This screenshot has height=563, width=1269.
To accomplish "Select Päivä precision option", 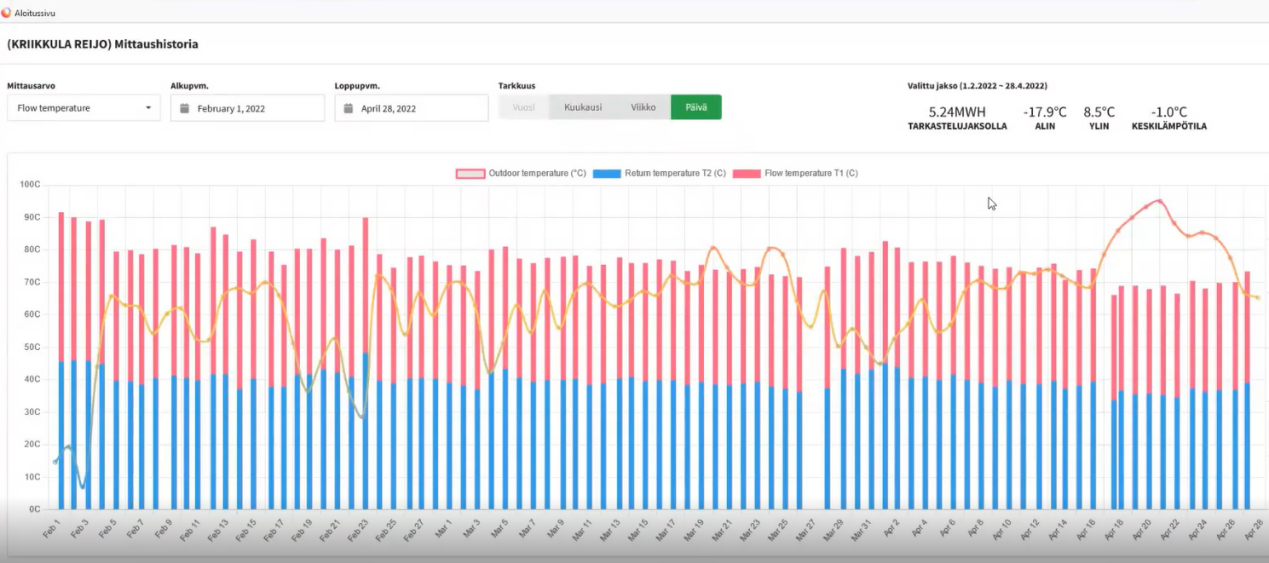I will coord(695,107).
